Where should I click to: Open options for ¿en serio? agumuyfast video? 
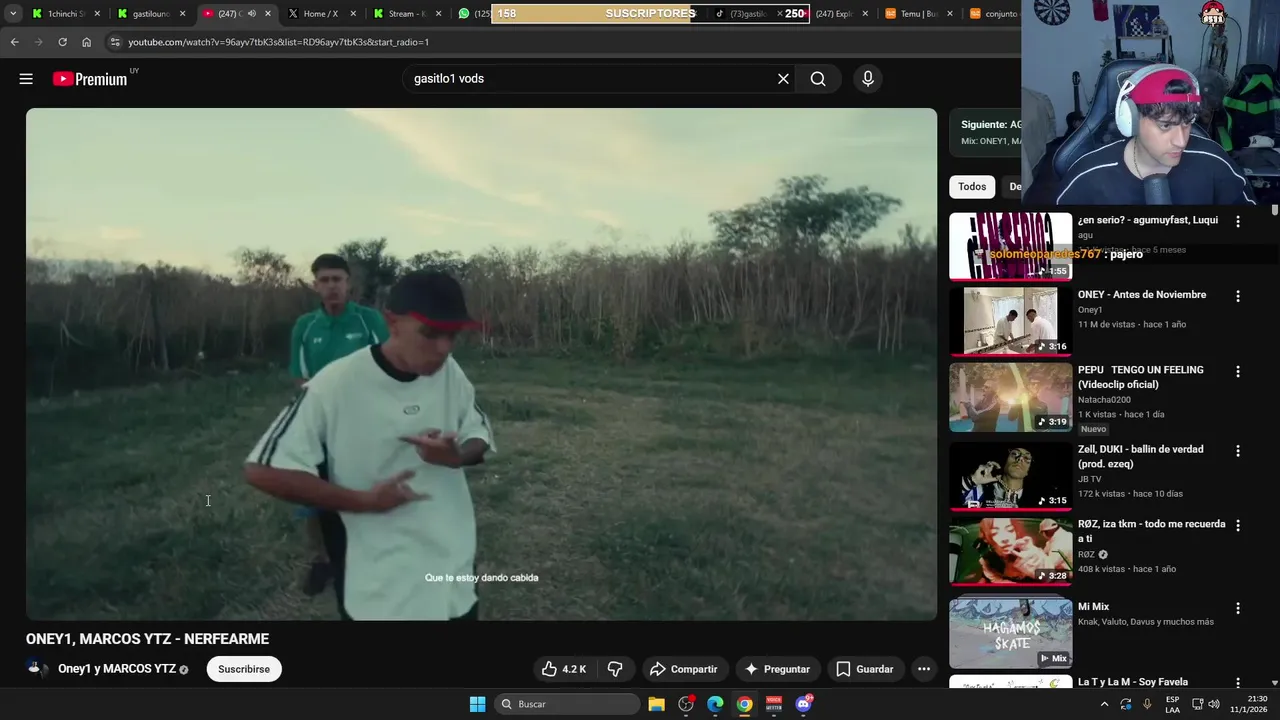(x=1238, y=222)
